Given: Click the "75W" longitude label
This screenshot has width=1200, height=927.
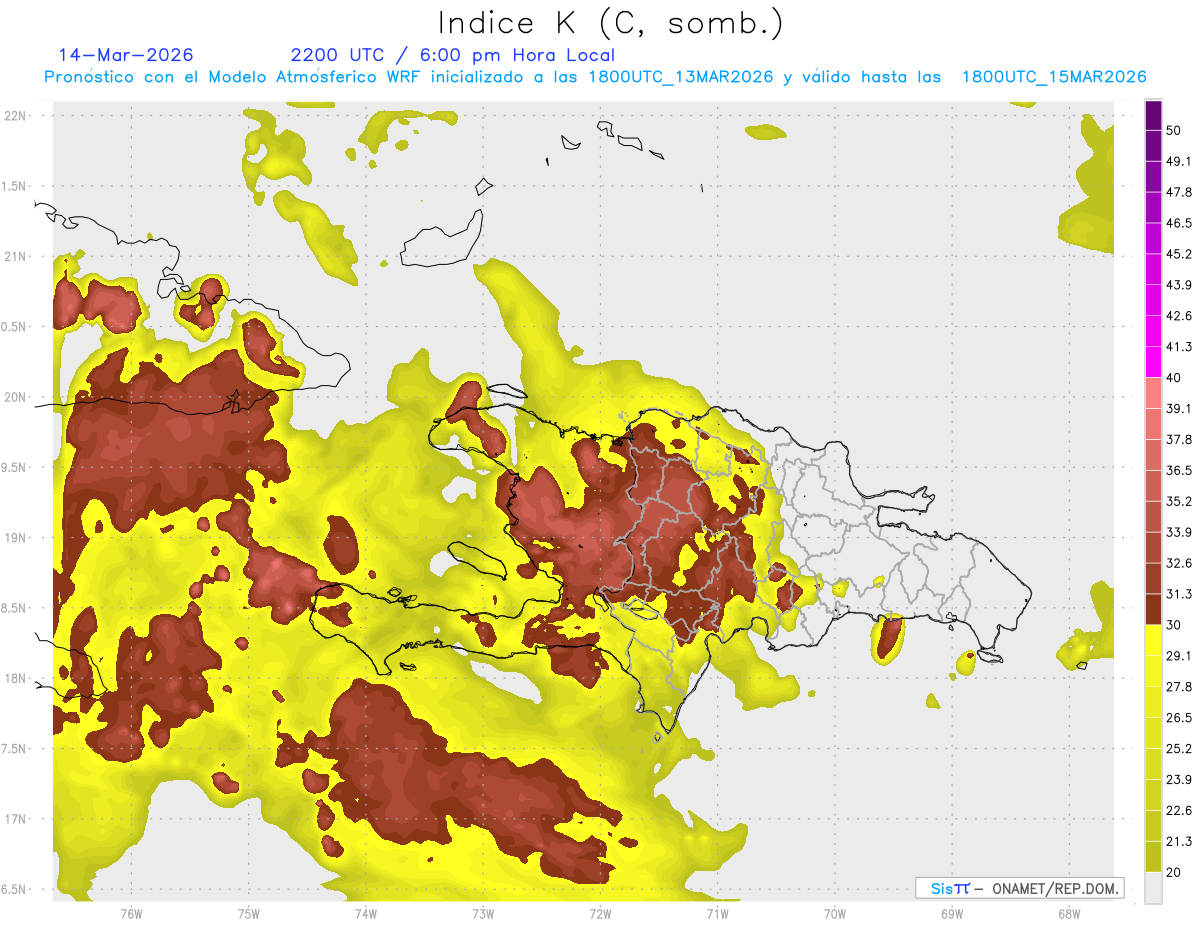Looking at the screenshot, I should click(249, 913).
